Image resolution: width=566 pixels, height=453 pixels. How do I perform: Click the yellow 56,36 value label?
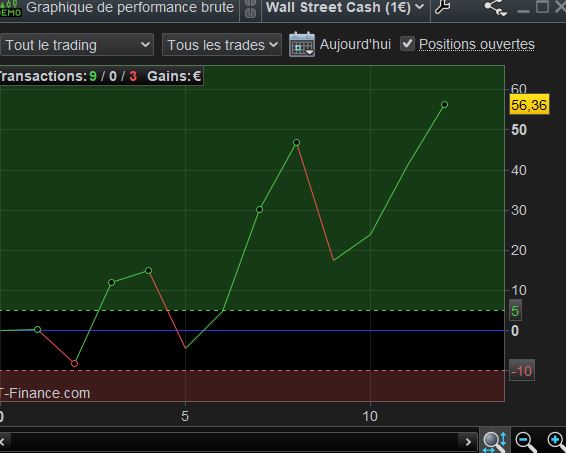point(529,105)
